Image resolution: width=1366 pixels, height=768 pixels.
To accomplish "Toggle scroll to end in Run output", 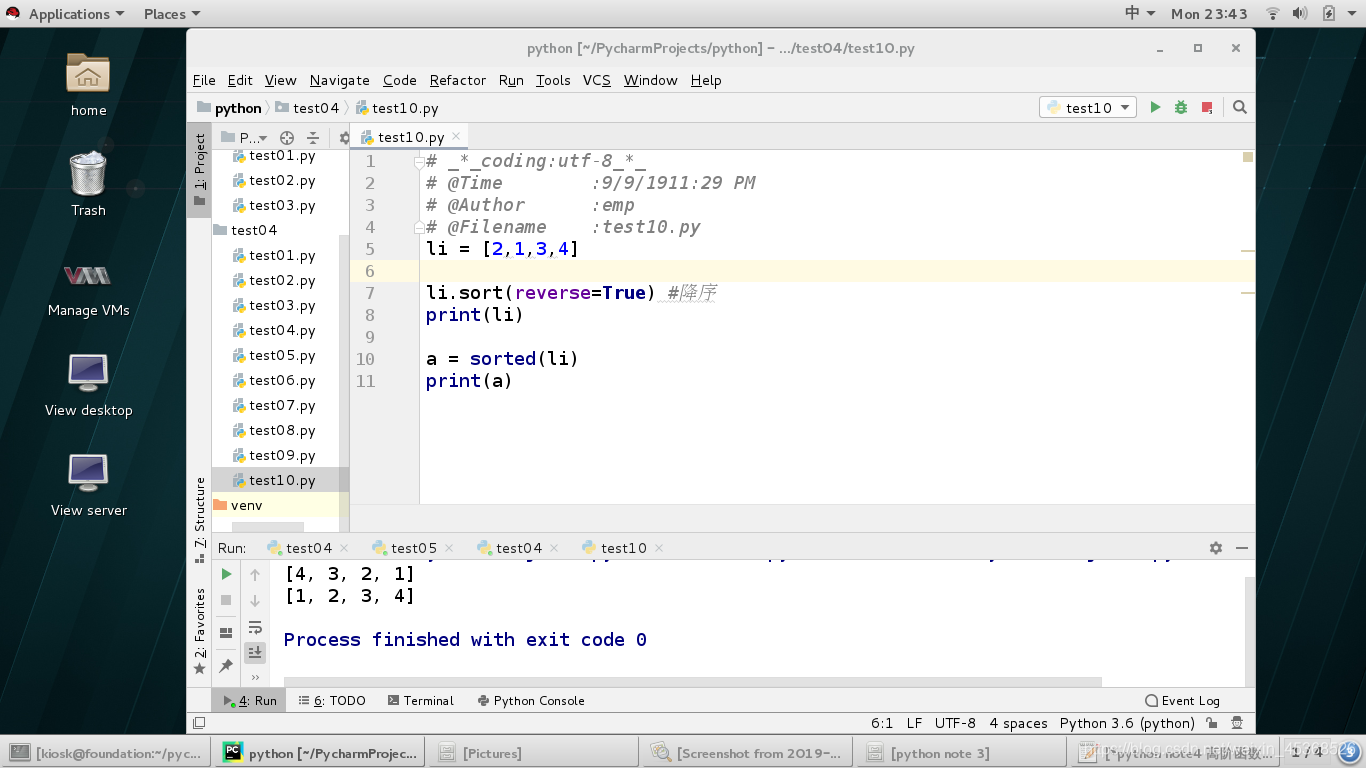I will (255, 652).
